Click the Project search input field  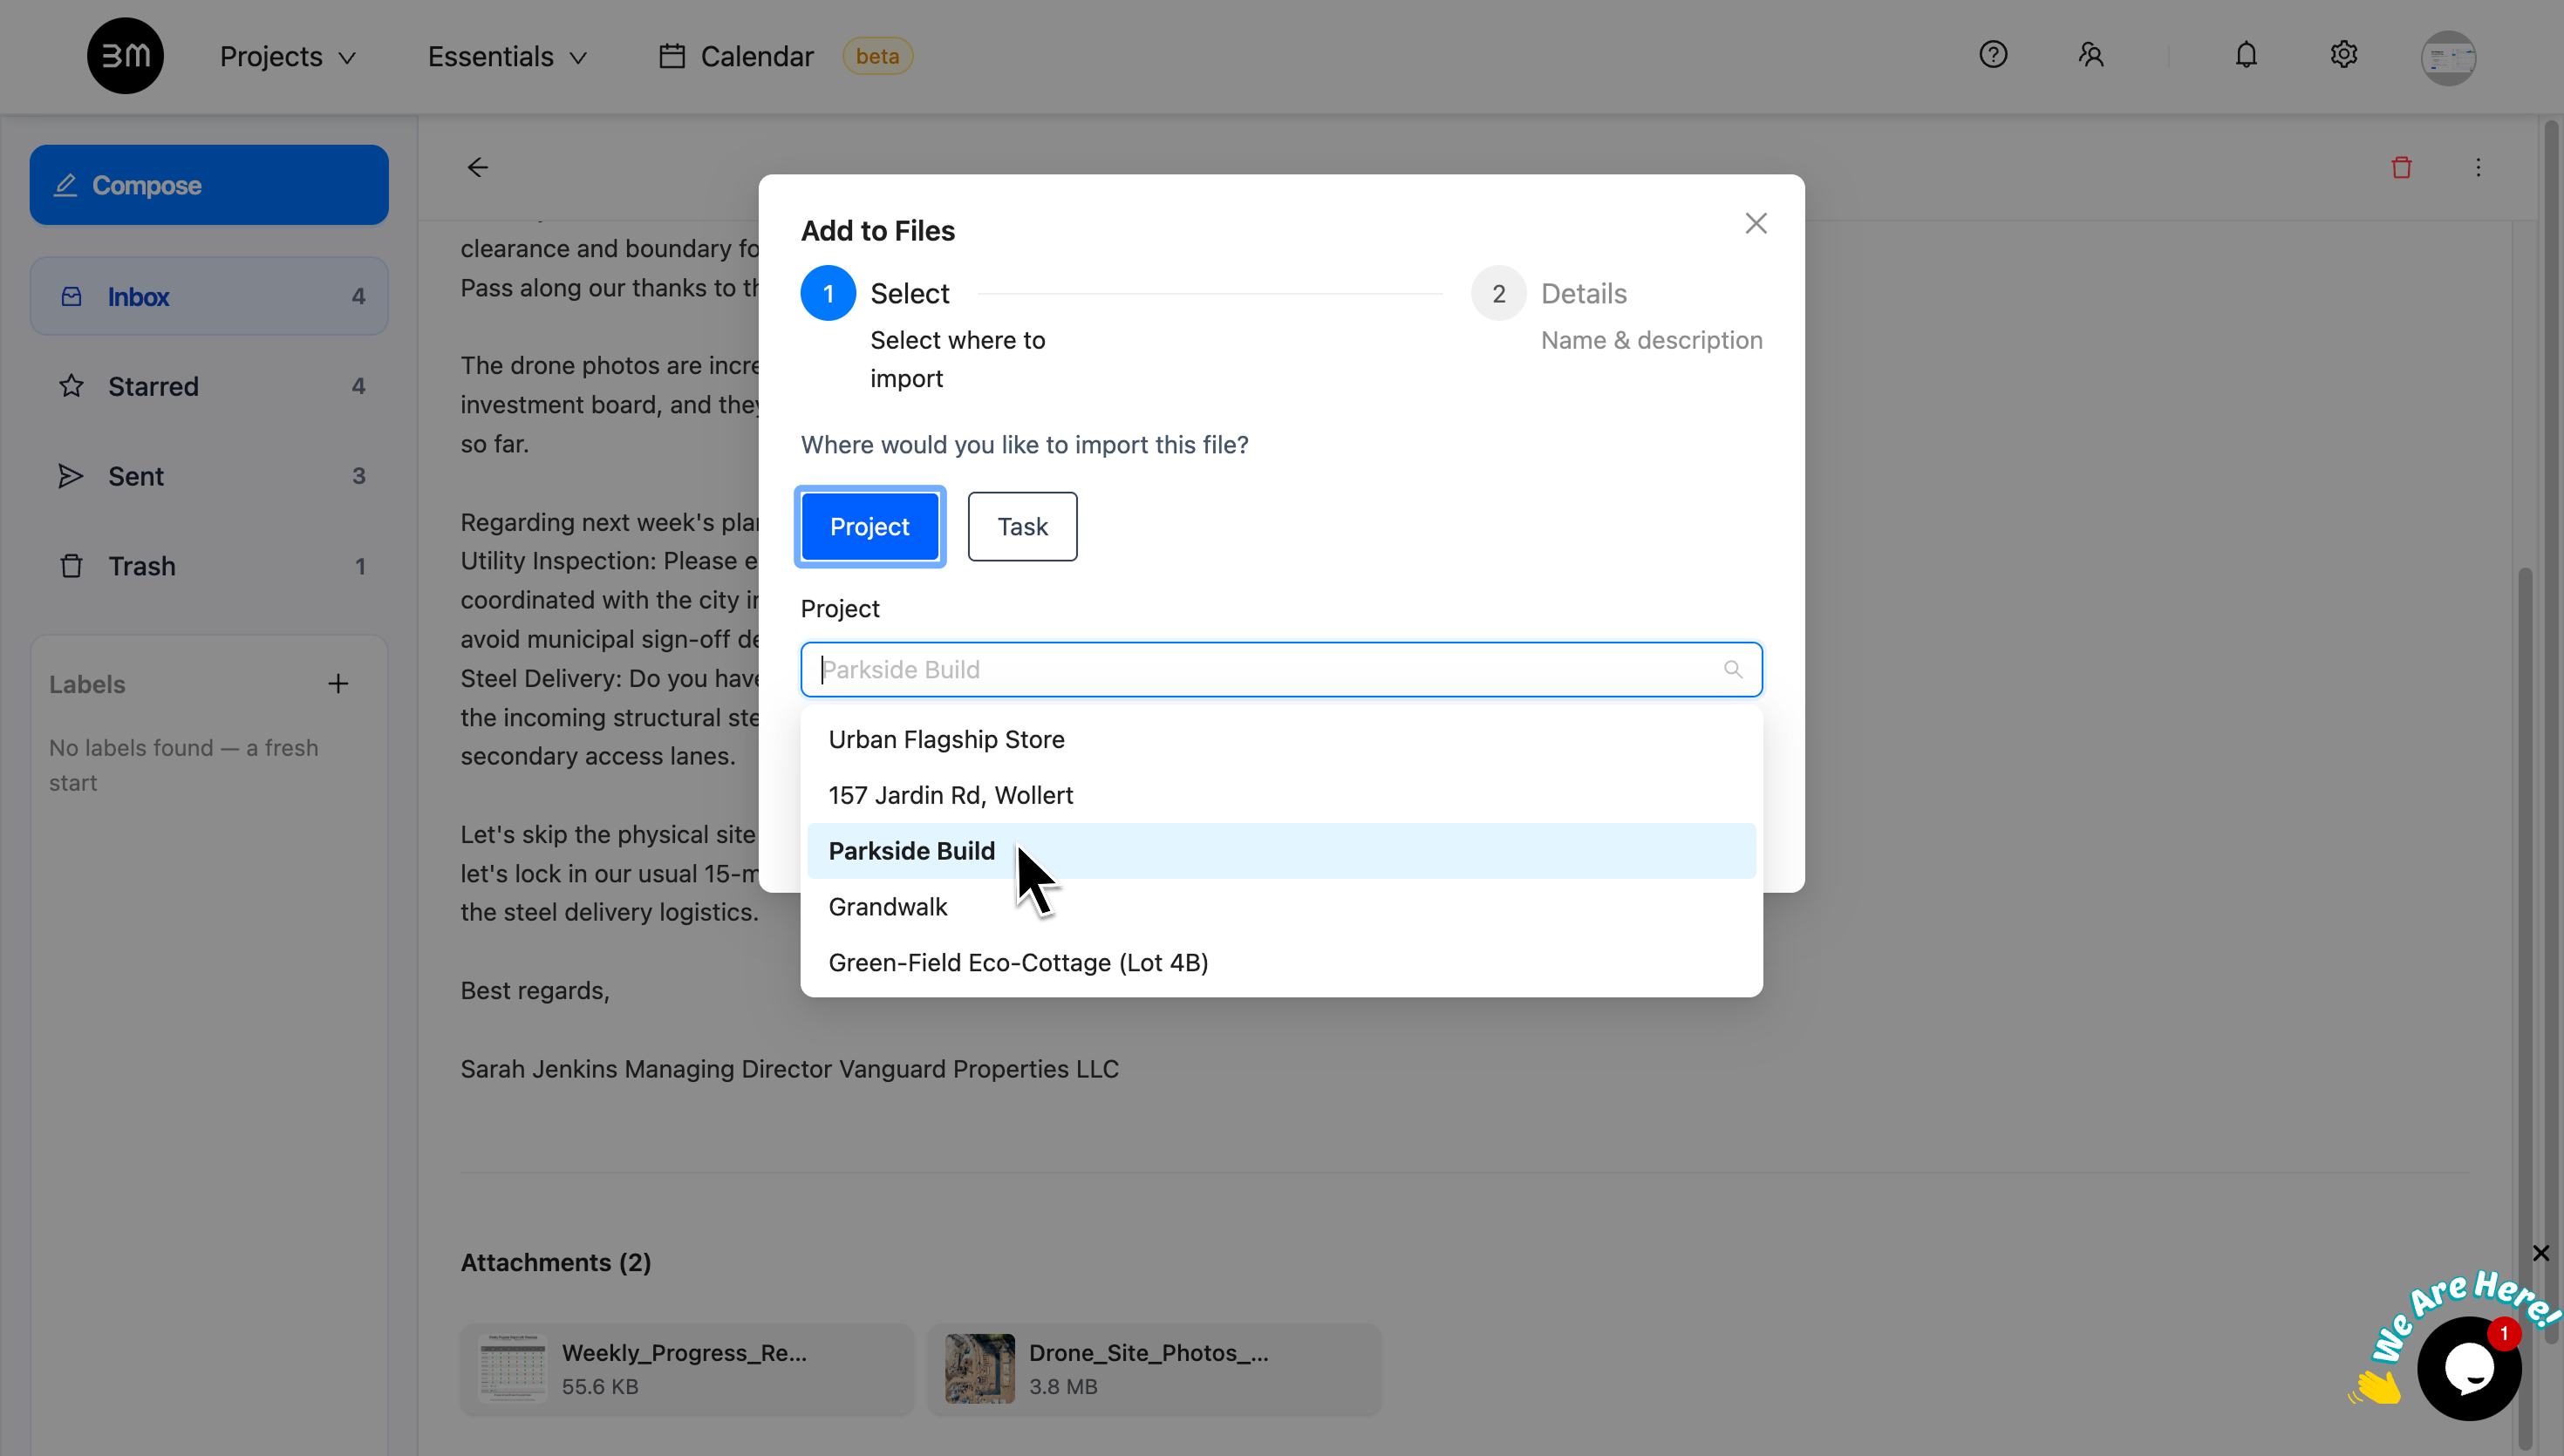point(1281,669)
